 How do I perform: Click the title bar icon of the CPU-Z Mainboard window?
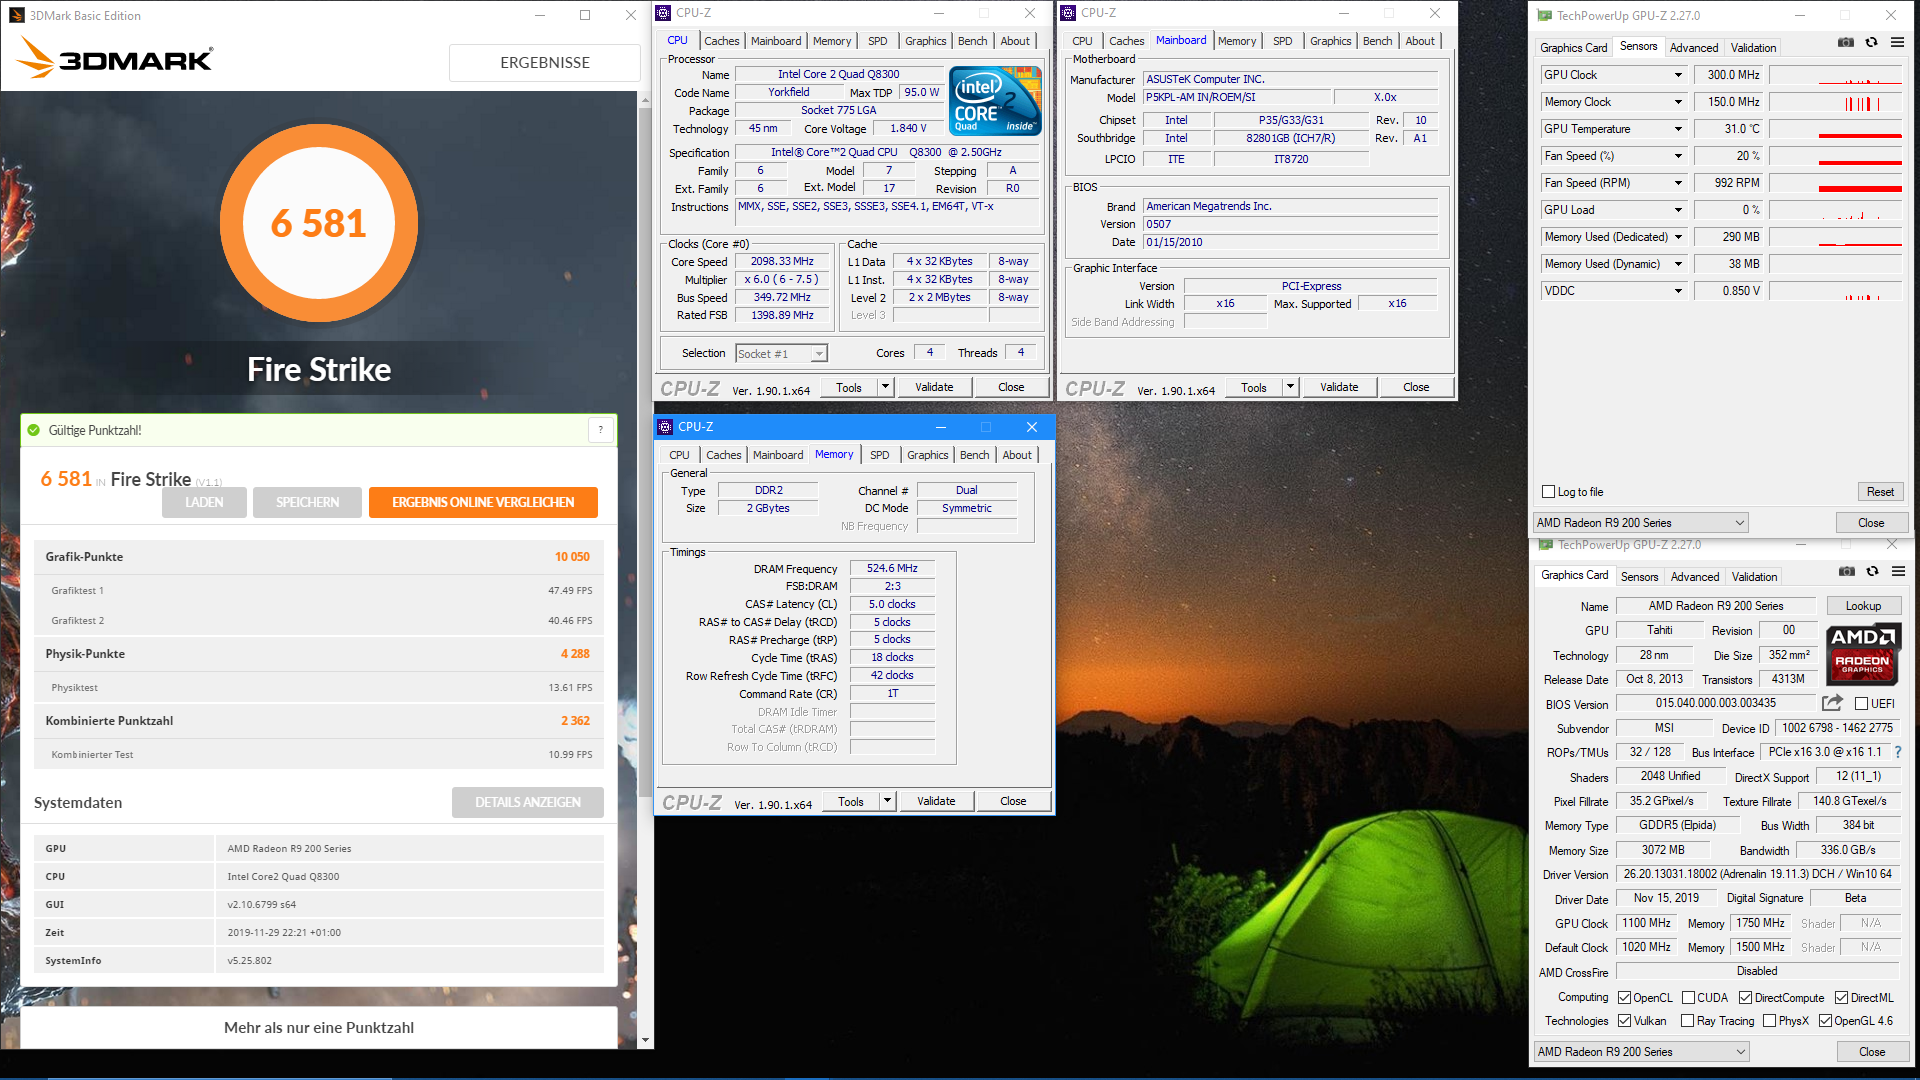1069,13
